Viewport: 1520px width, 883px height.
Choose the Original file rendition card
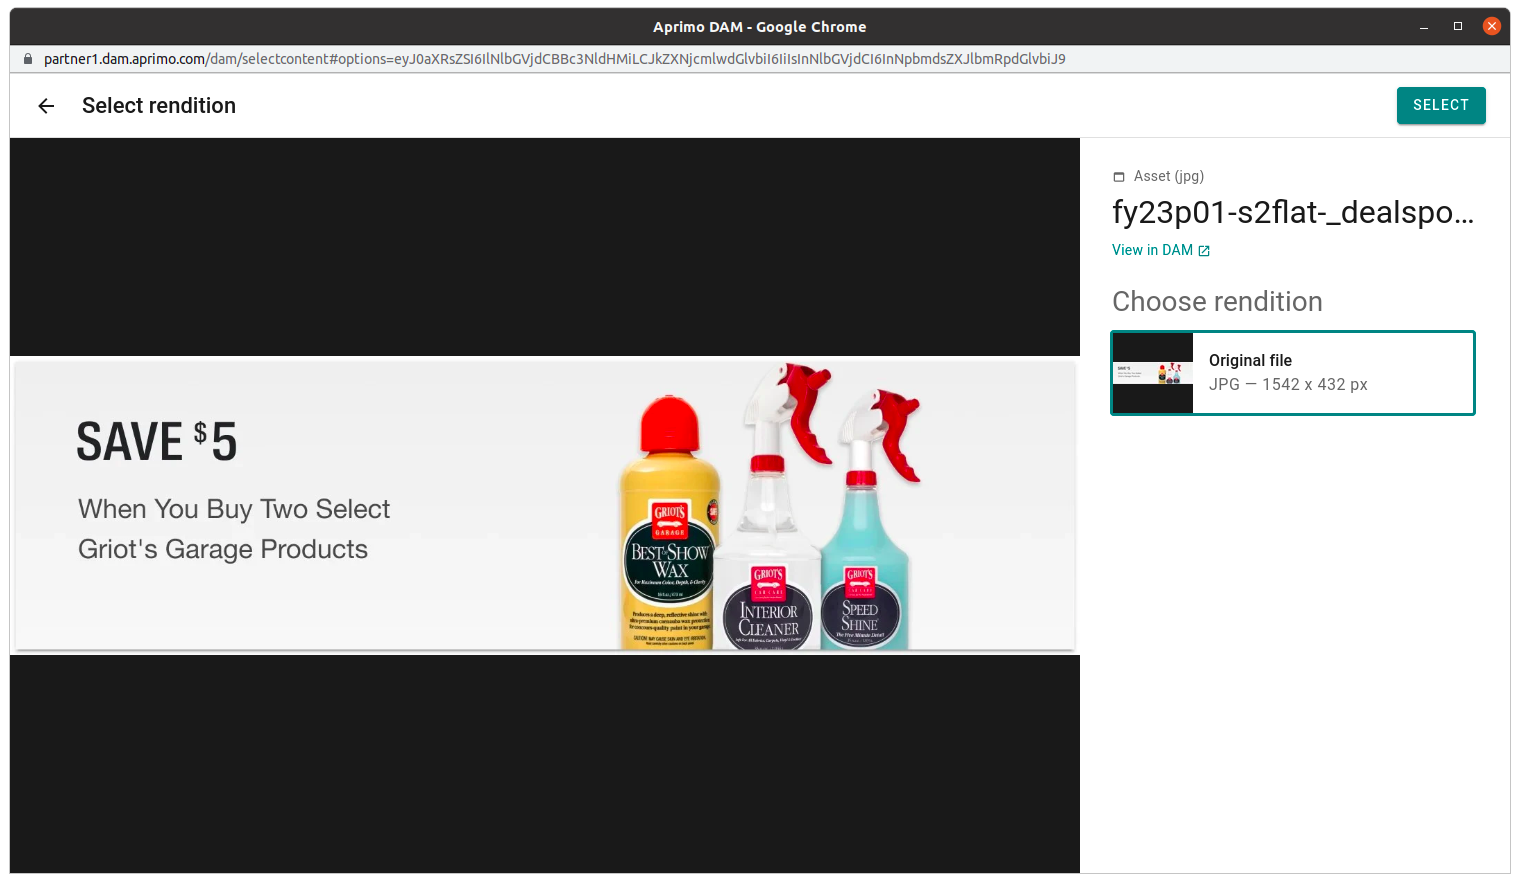[x=1293, y=372]
